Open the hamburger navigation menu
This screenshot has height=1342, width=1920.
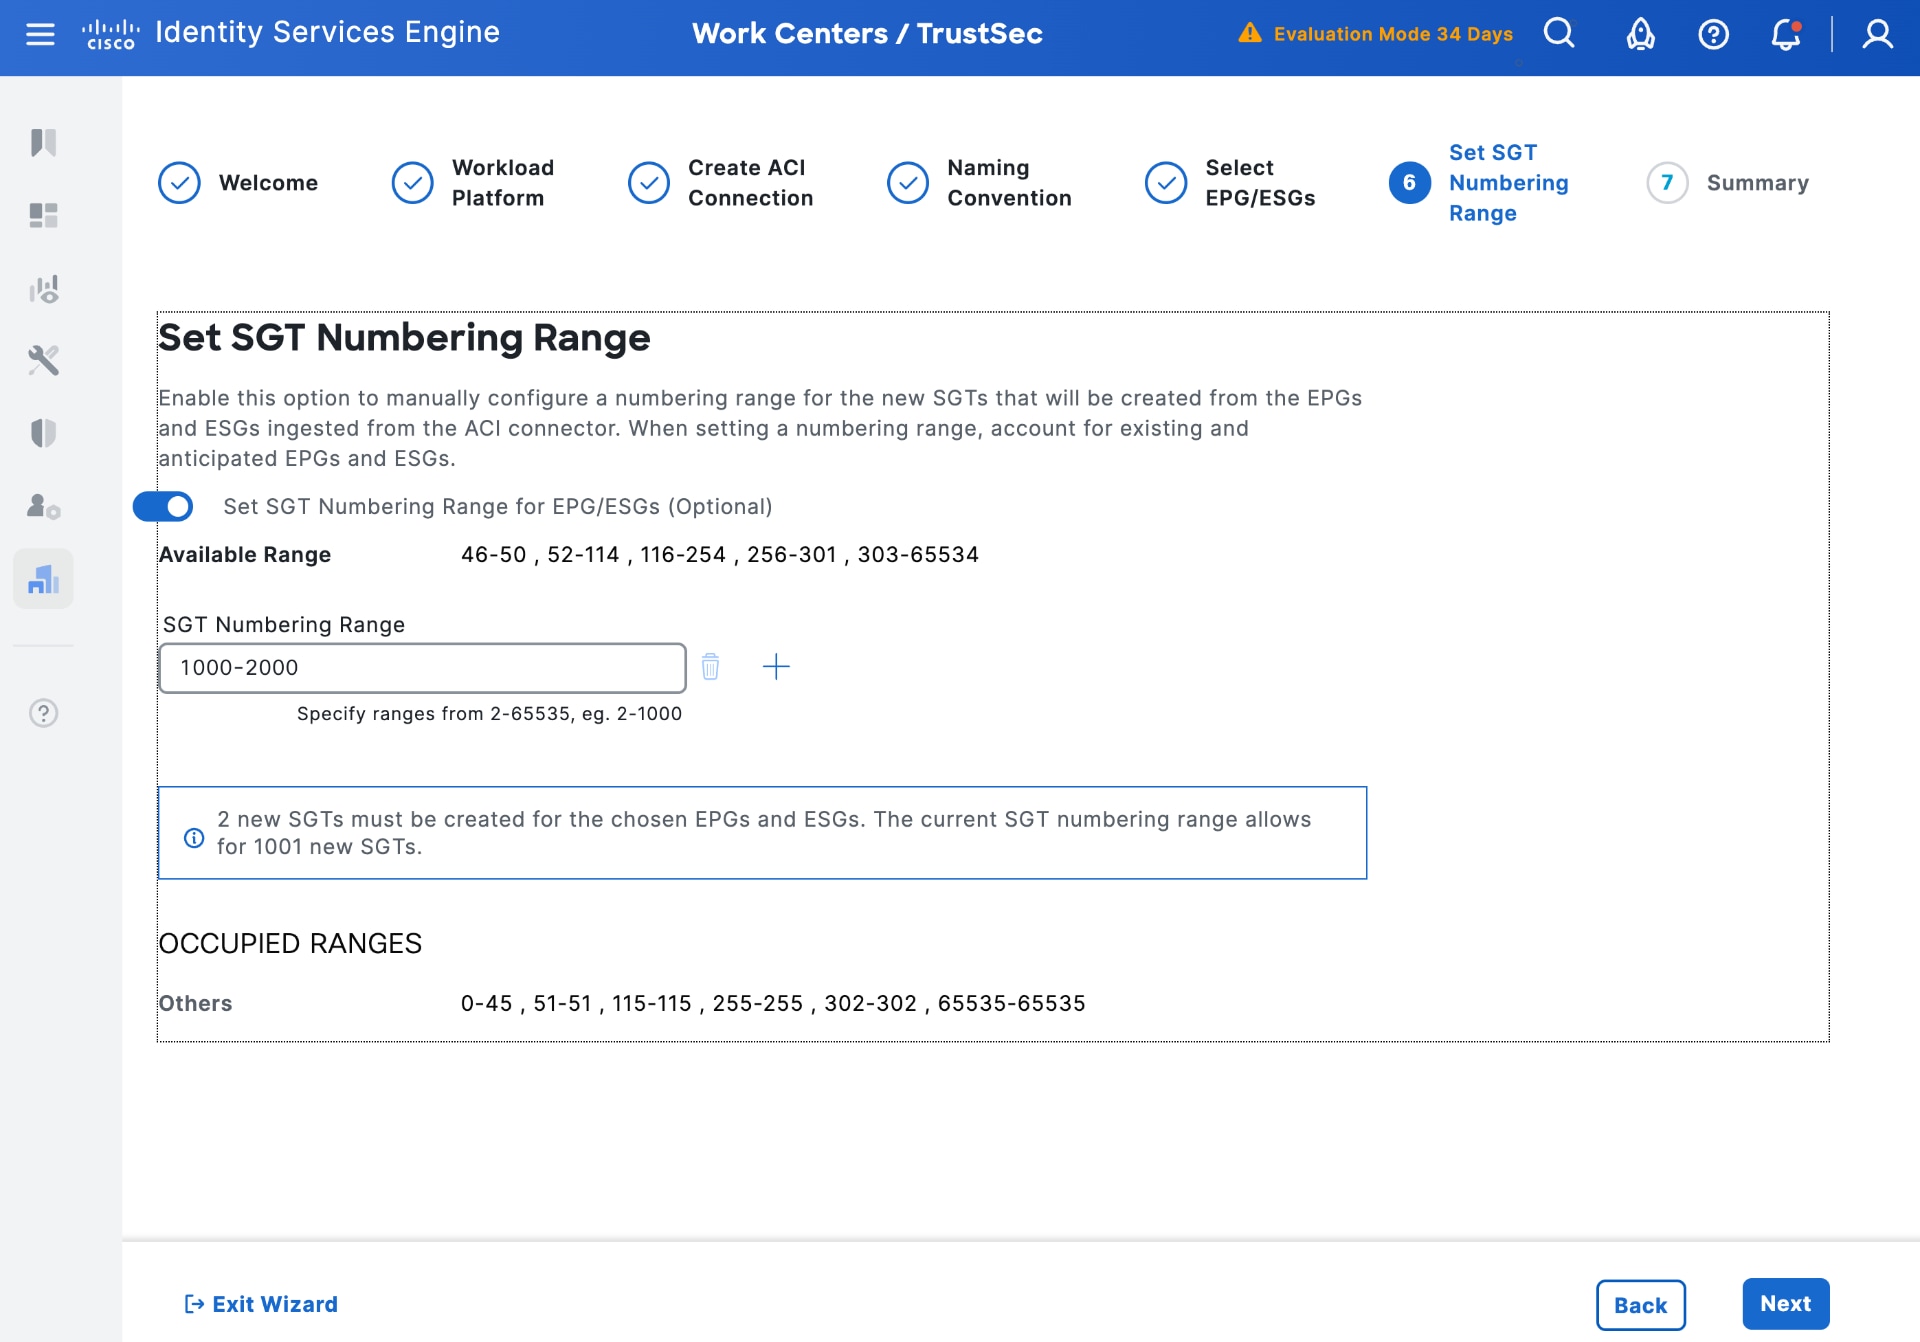(40, 32)
